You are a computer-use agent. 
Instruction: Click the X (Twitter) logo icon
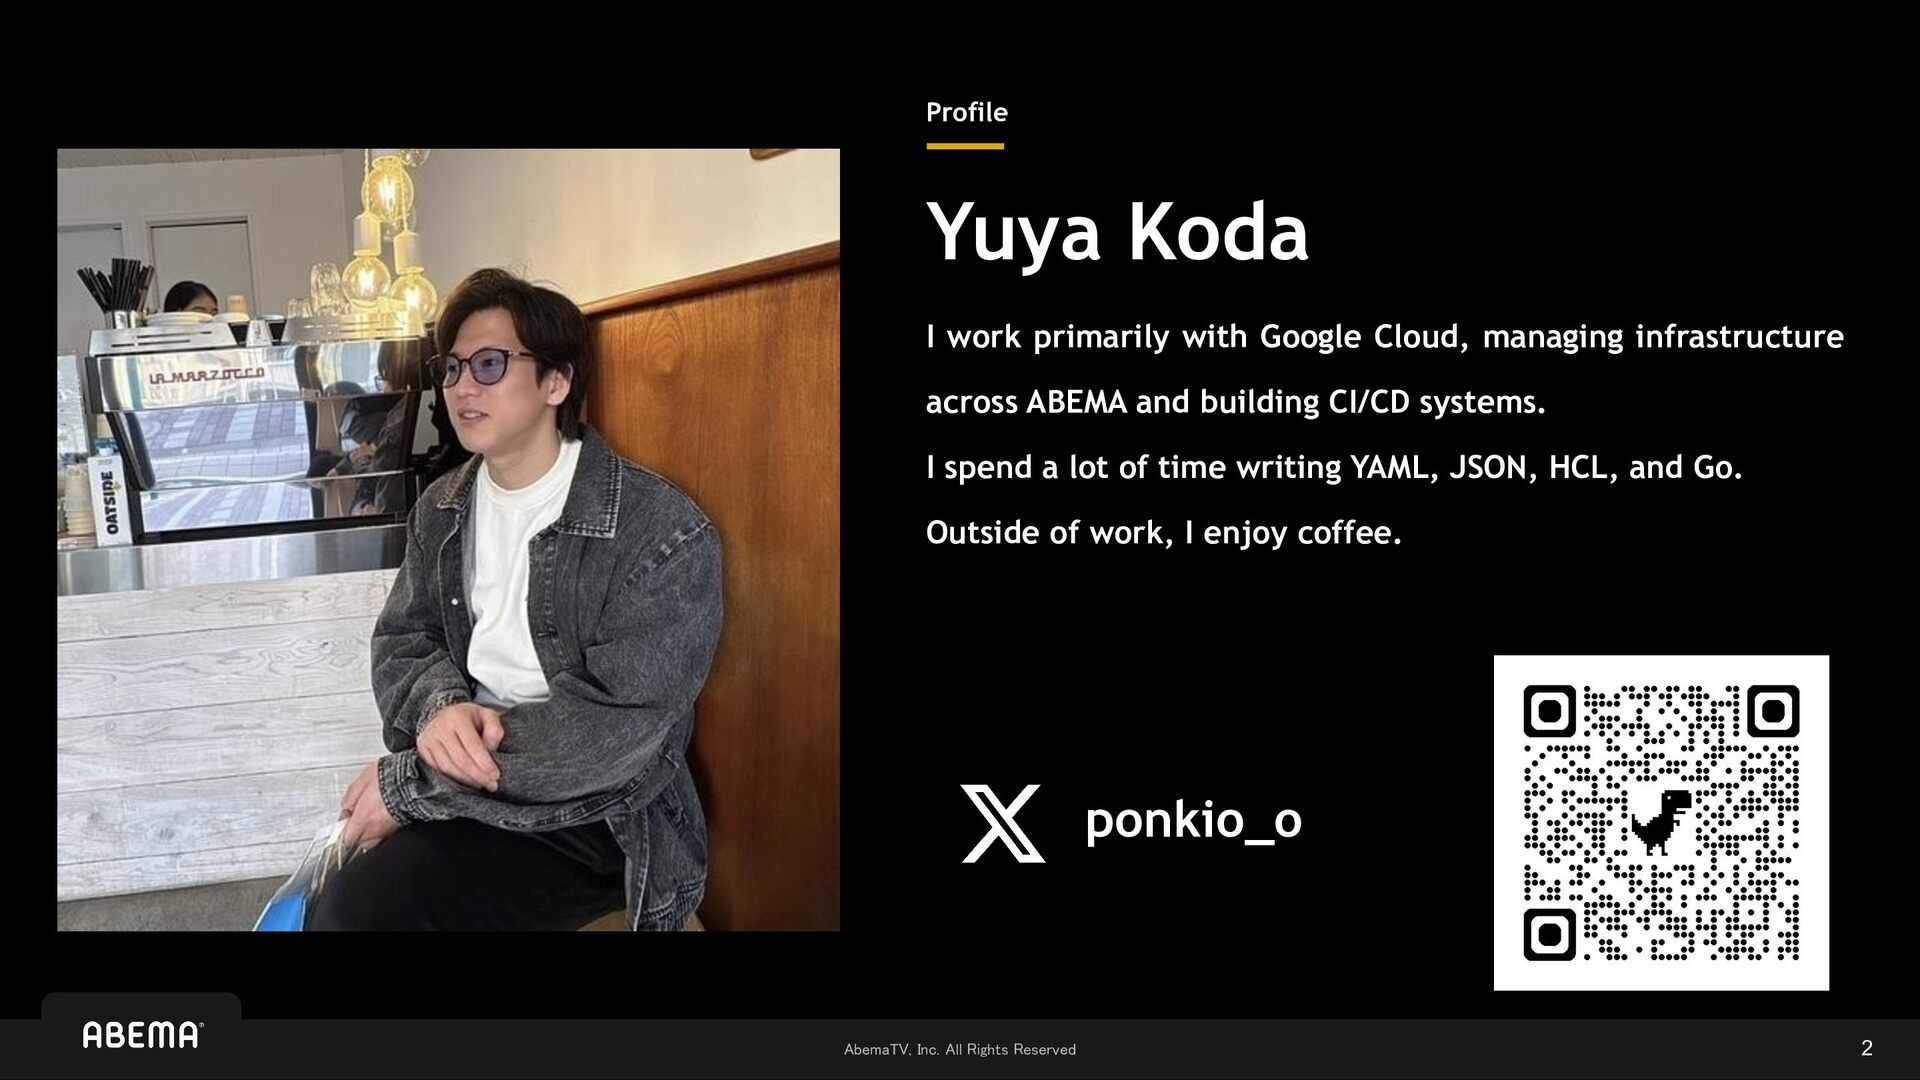(1002, 823)
